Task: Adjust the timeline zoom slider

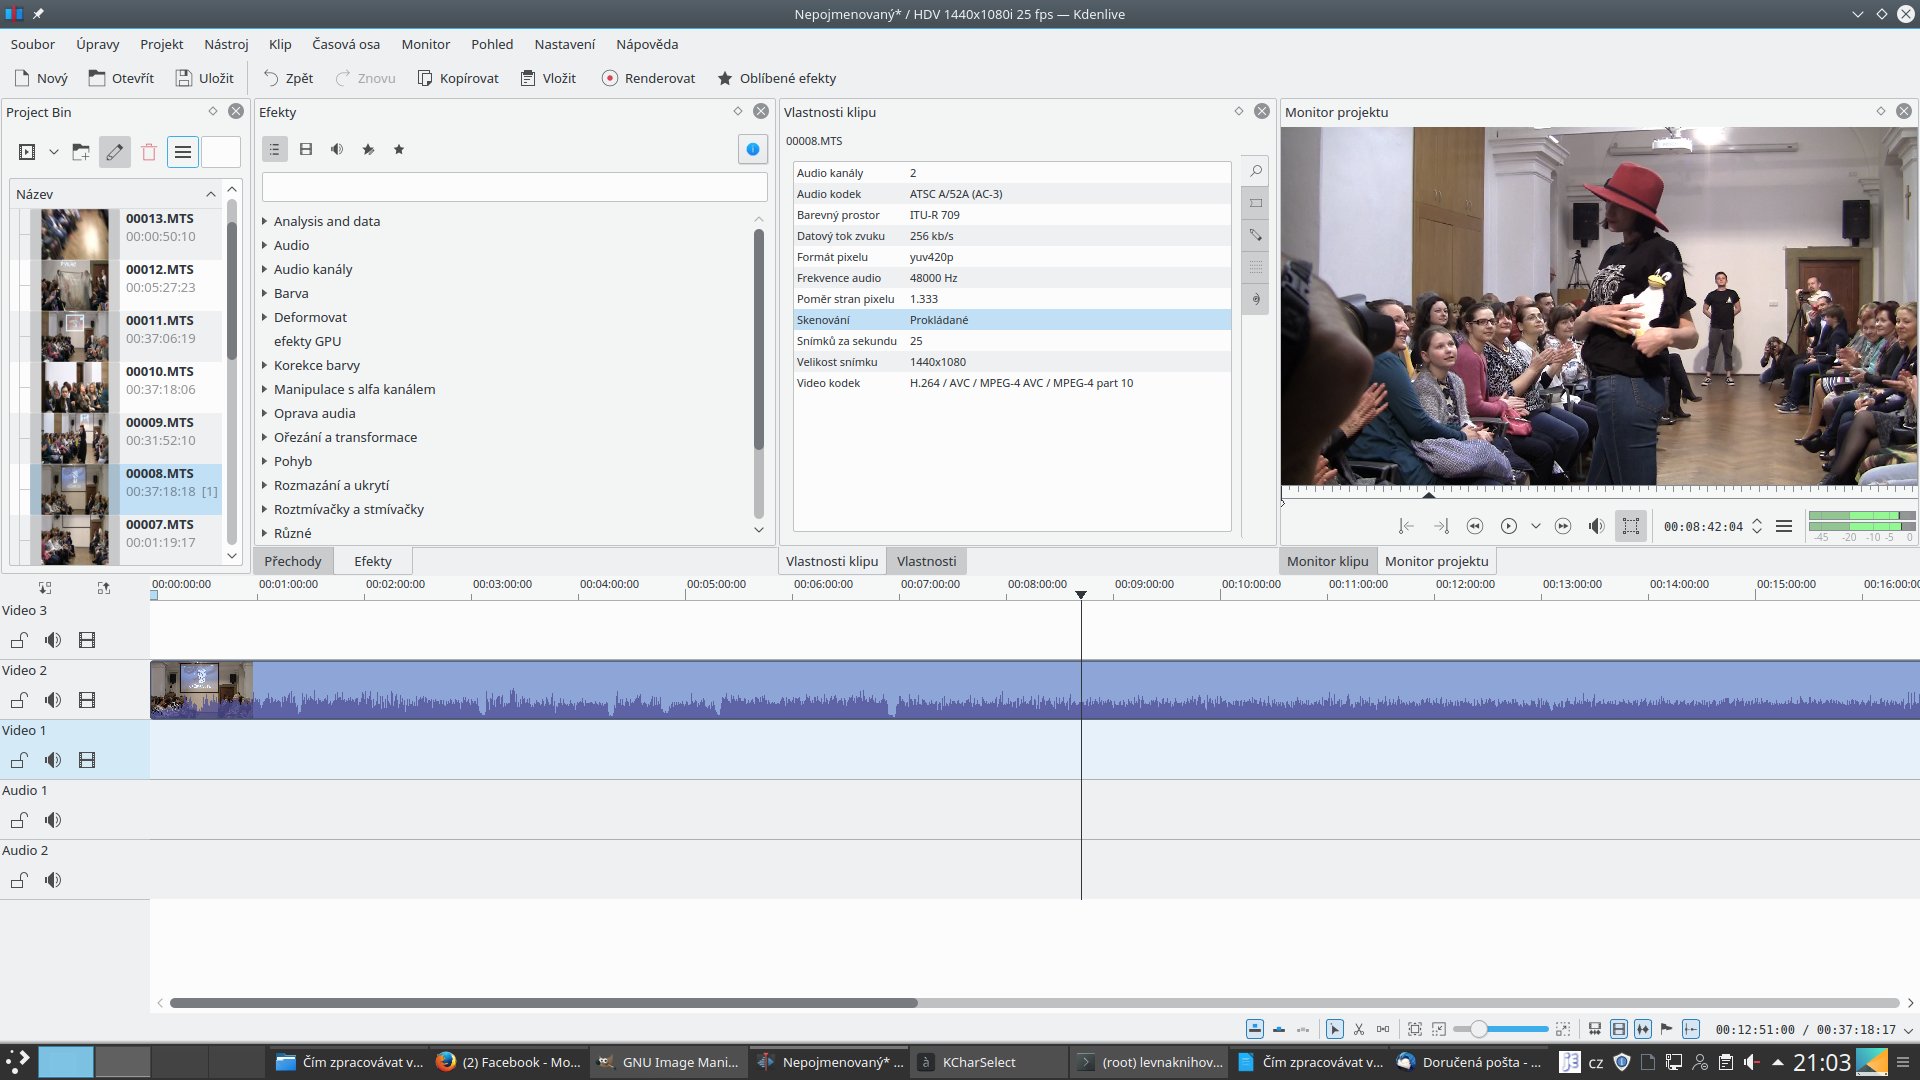Action: click(1478, 1029)
